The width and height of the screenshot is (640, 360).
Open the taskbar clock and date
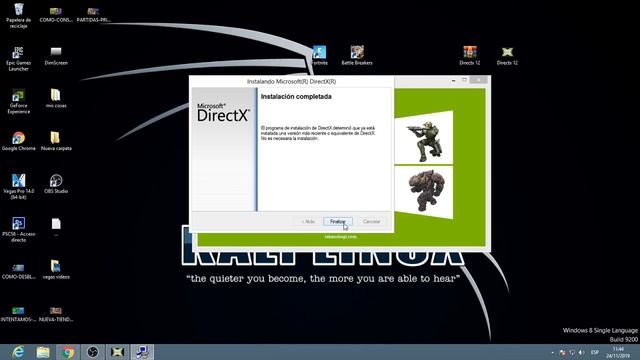point(618,353)
